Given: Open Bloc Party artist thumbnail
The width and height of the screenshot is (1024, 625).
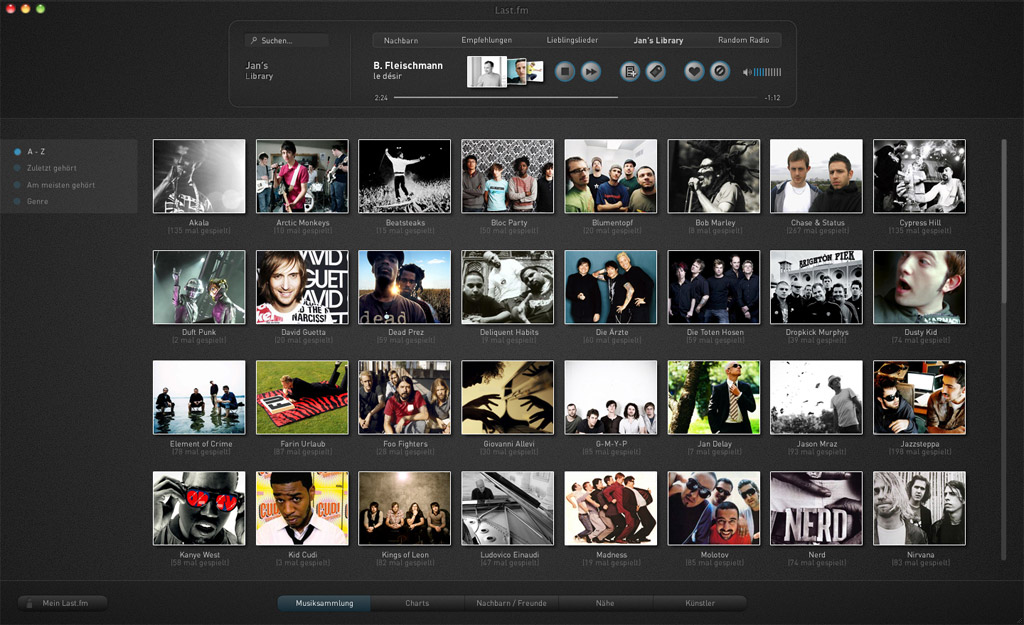Looking at the screenshot, I should [507, 176].
